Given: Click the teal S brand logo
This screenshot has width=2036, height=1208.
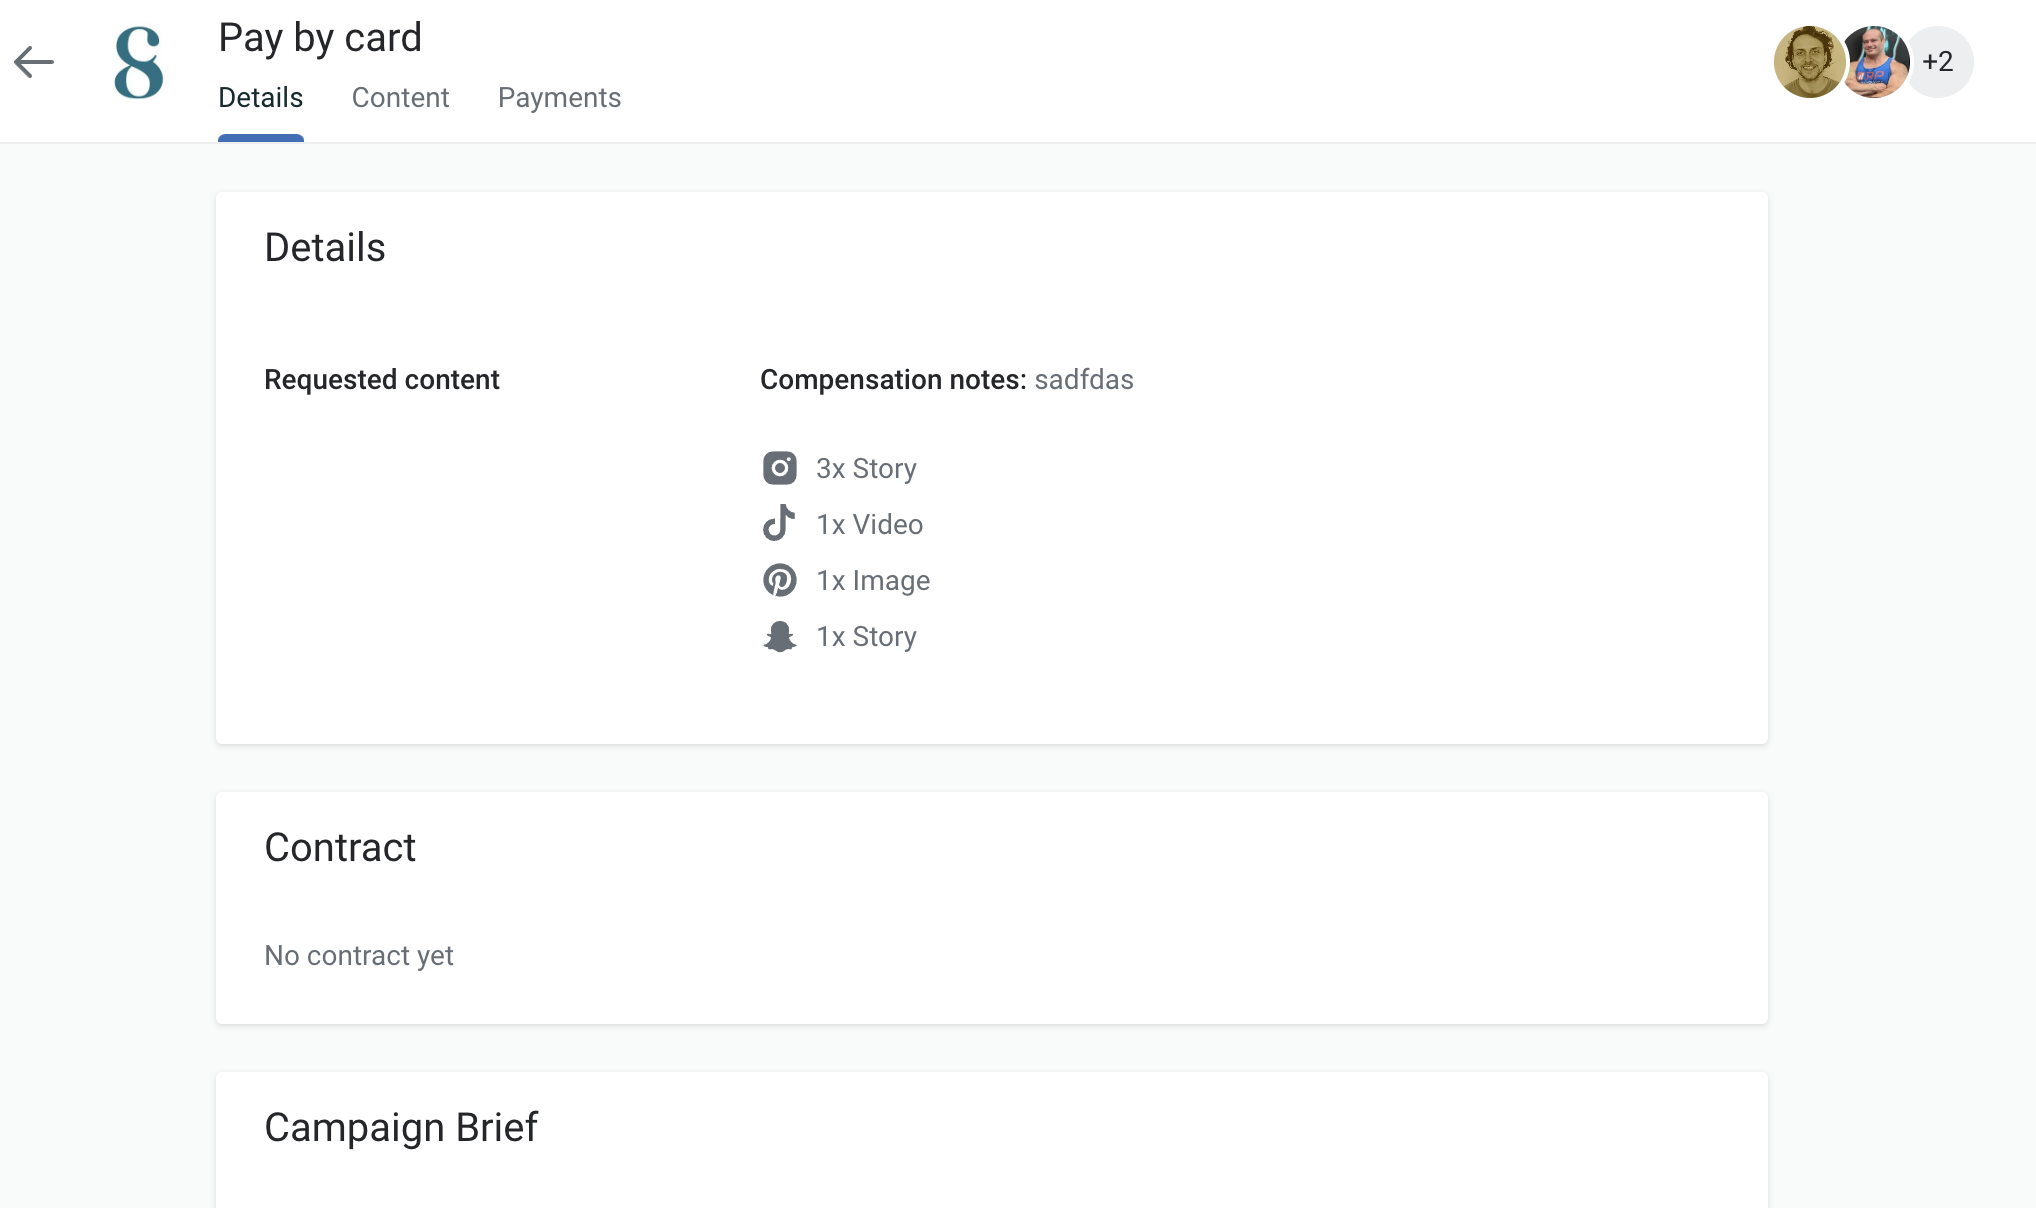Looking at the screenshot, I should click(139, 63).
